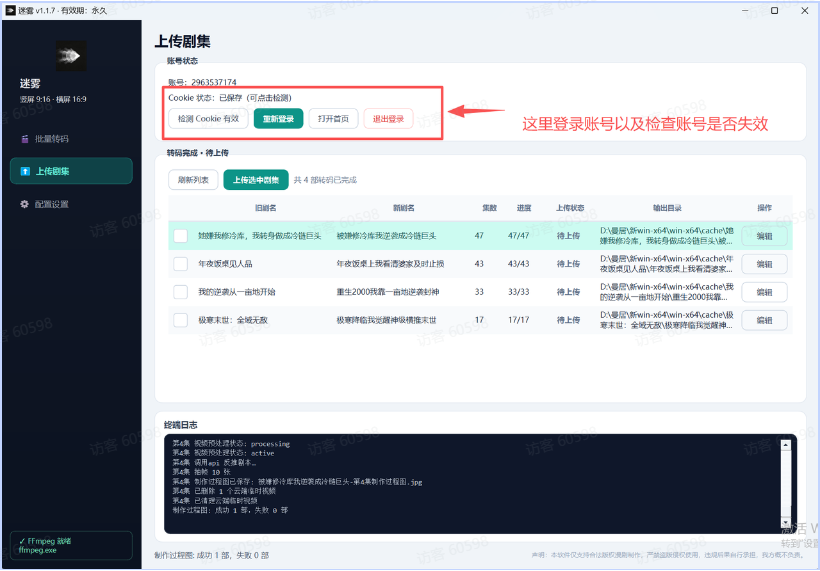
Task: Click the 打开首页 button
Action: (333, 119)
